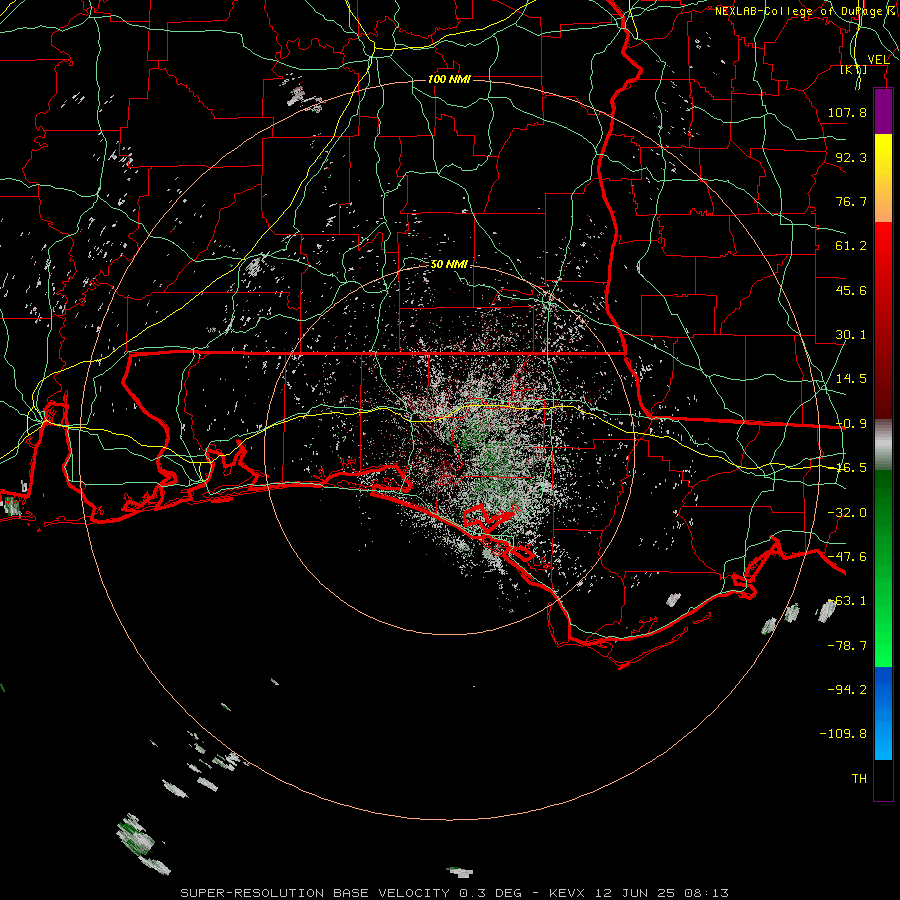Click the SUPER-RESOLUTION BASE VELOCITY caption text
This screenshot has width=900, height=900.
pyautogui.click(x=315, y=893)
